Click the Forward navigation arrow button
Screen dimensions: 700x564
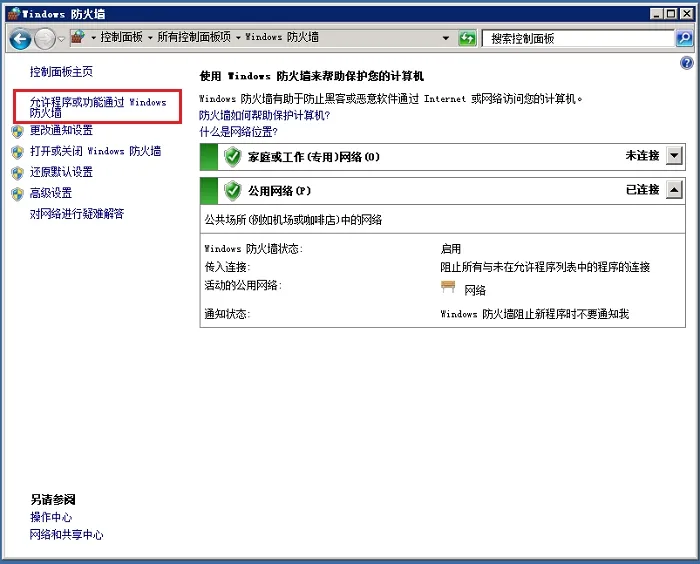45,39
